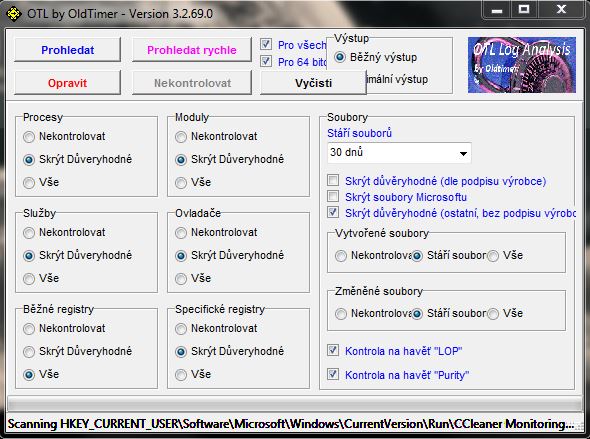Viewport: 590px width, 439px height.
Task: Select Nekontrolovat under Ovladače
Action: [x=181, y=233]
